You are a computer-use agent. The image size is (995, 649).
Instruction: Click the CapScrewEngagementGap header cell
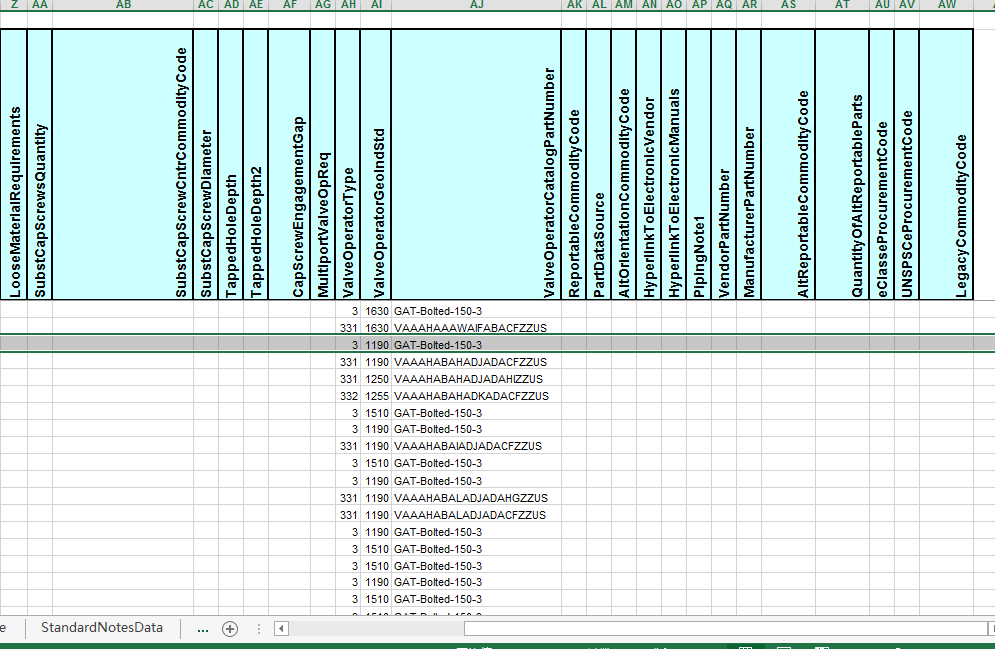point(289,164)
